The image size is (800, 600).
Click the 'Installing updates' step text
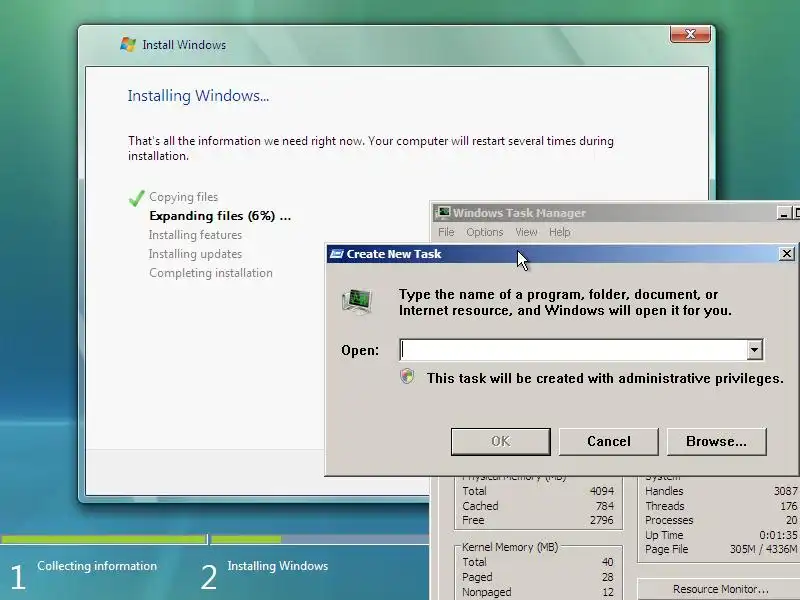point(195,254)
